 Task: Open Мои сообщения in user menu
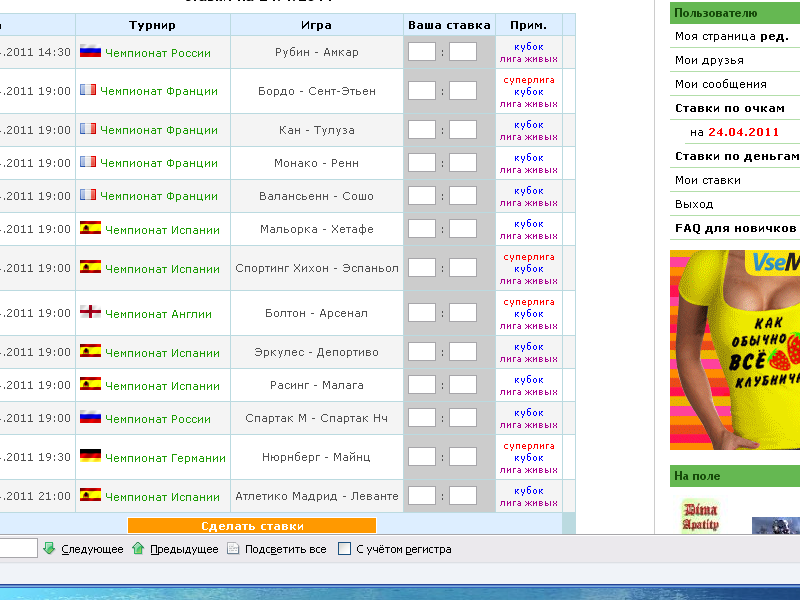click(x=720, y=84)
